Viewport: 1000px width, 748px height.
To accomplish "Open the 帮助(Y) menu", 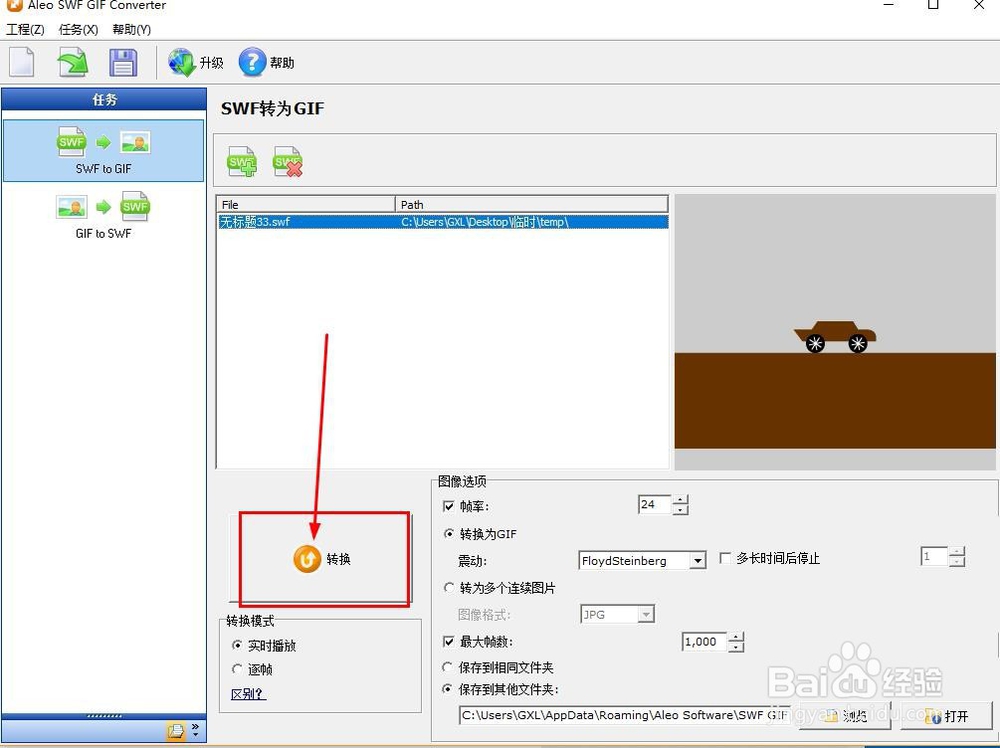I will [x=131, y=29].
